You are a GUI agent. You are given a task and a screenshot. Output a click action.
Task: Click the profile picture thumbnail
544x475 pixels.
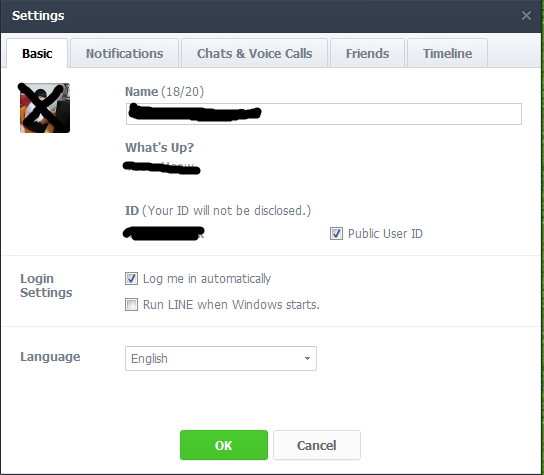coord(45,108)
